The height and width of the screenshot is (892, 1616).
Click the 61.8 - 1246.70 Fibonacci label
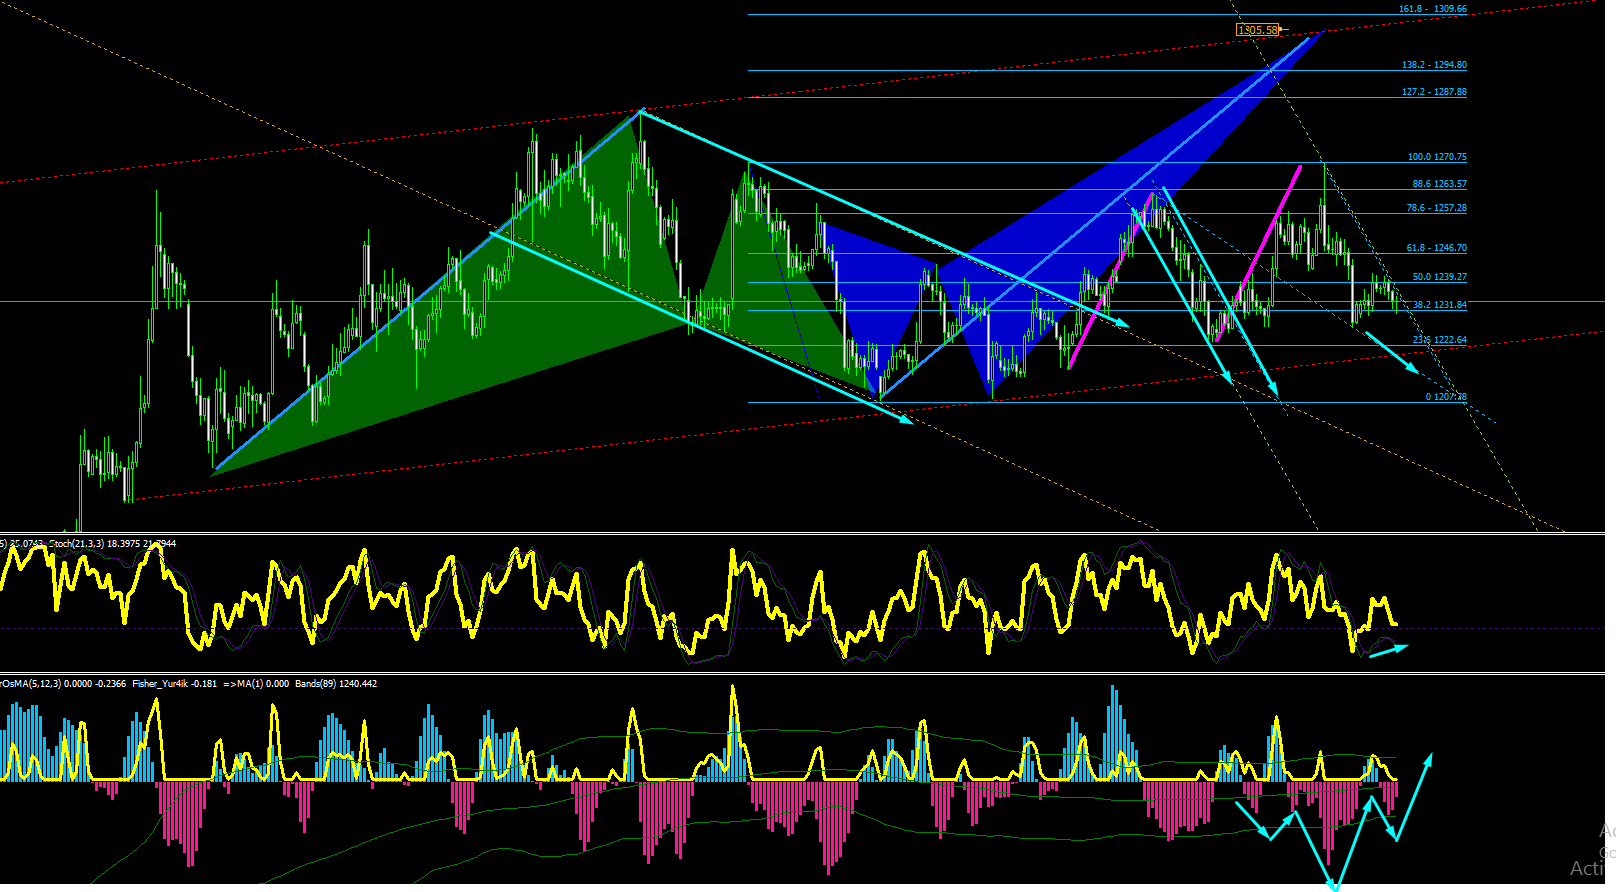[x=1437, y=248]
